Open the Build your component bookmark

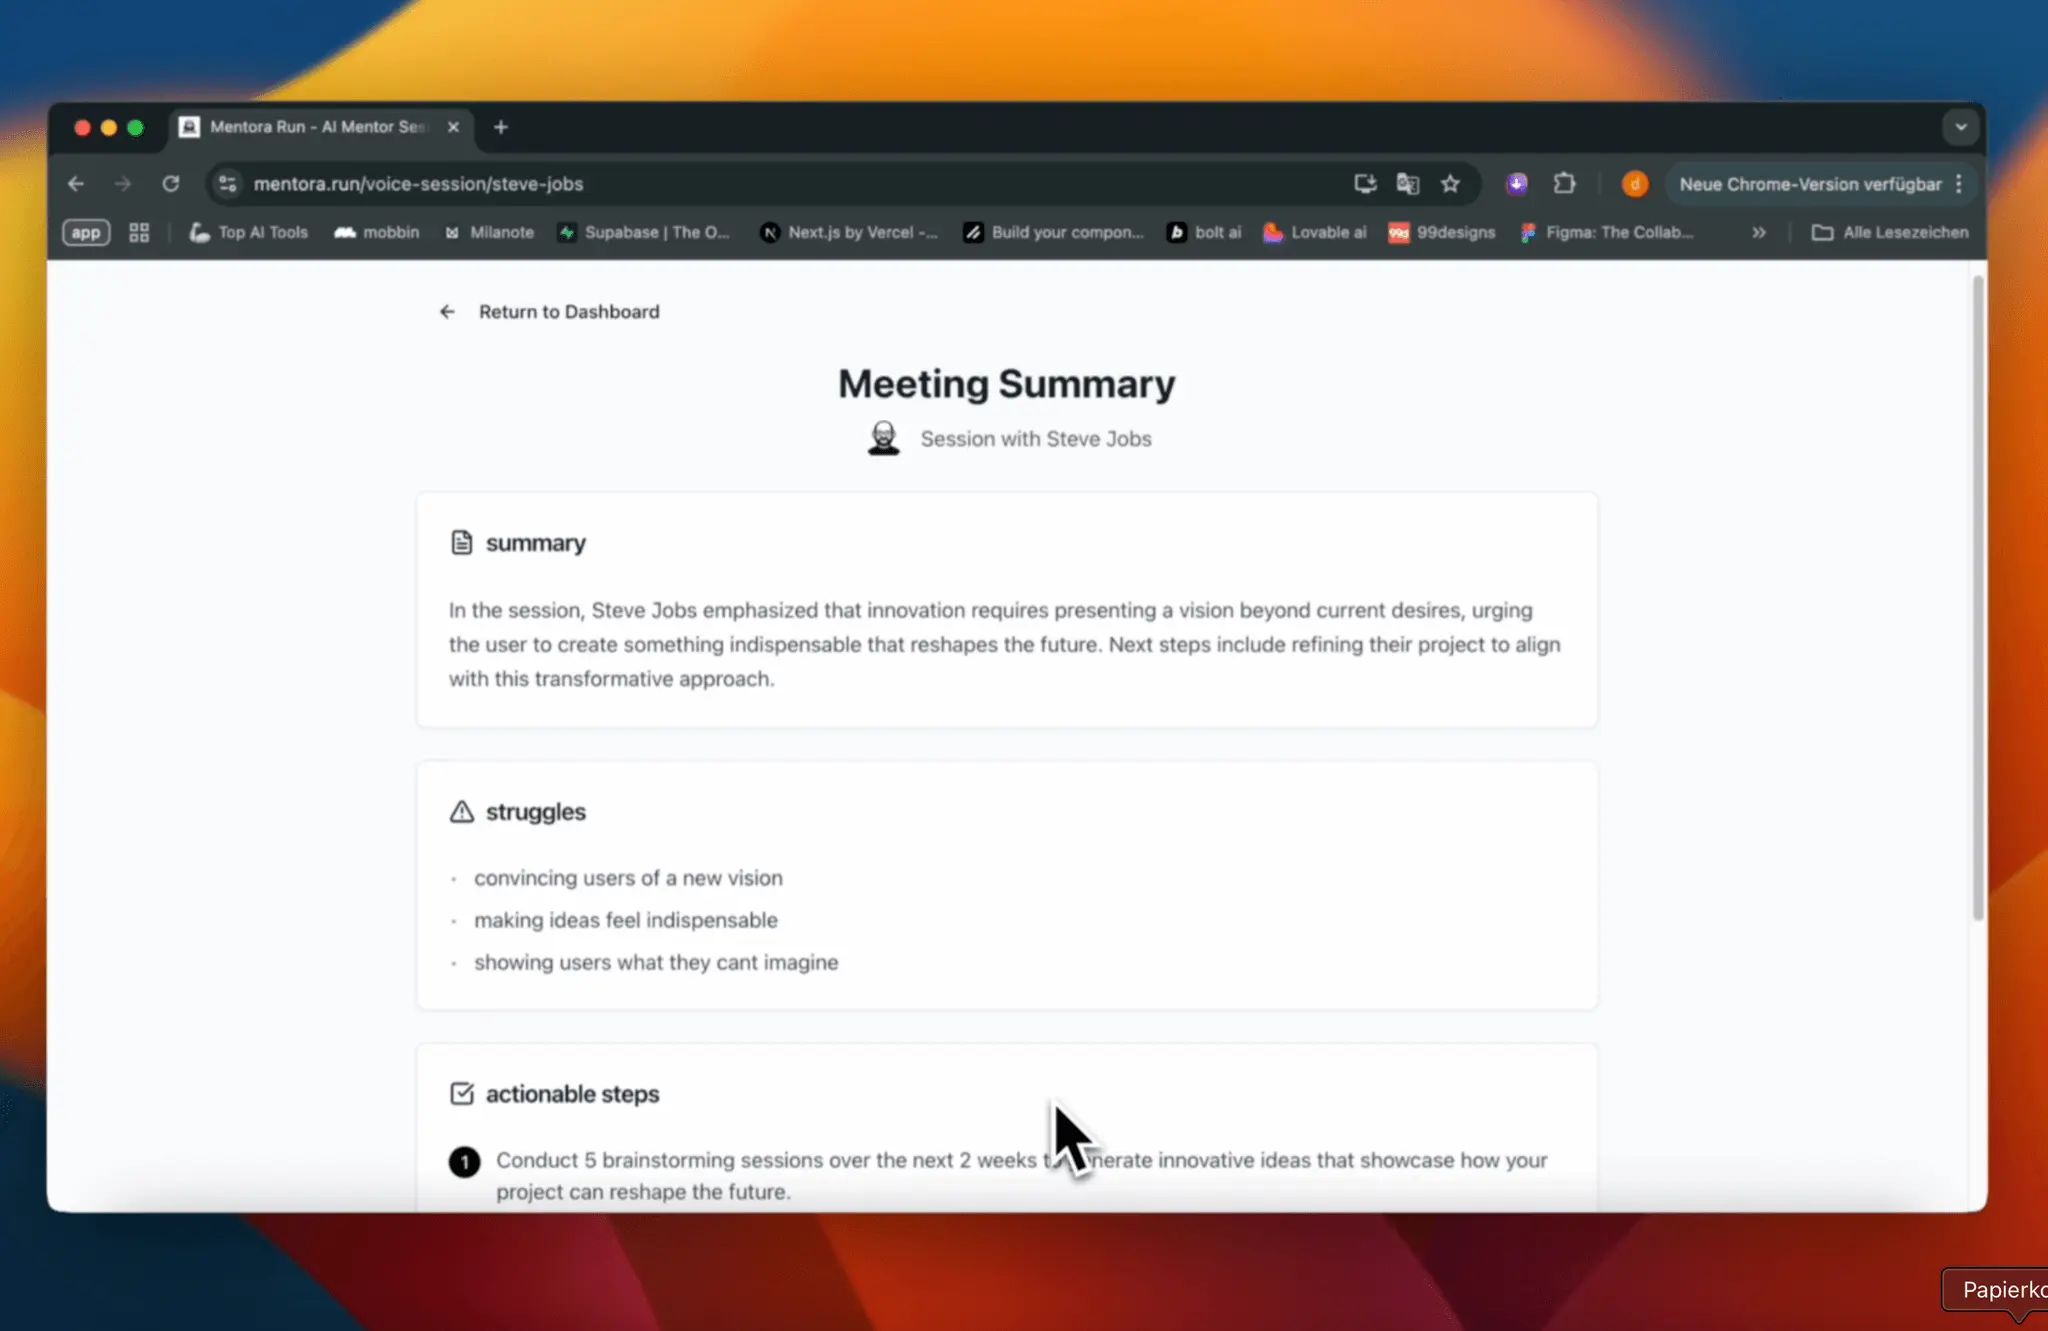pos(1054,232)
